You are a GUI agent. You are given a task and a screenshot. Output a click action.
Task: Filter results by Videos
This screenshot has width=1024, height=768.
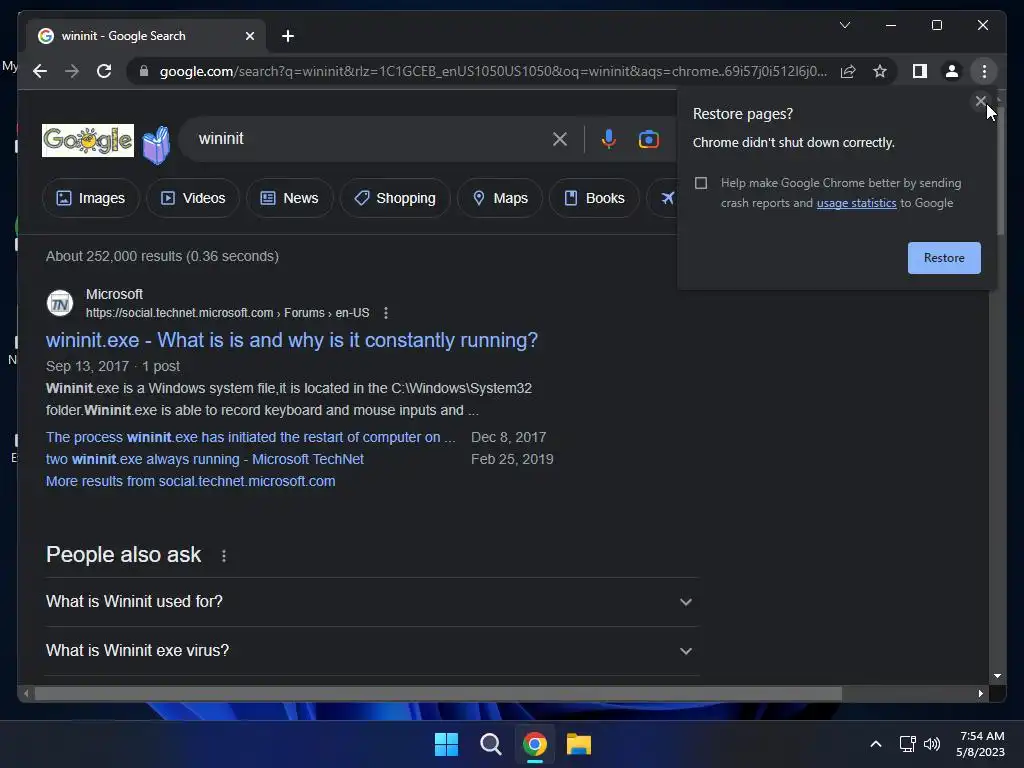pos(193,198)
